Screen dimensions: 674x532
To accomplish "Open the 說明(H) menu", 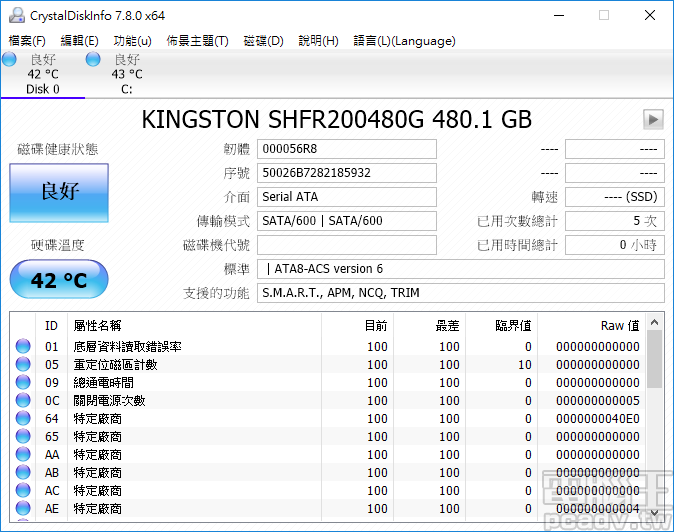I will (319, 41).
